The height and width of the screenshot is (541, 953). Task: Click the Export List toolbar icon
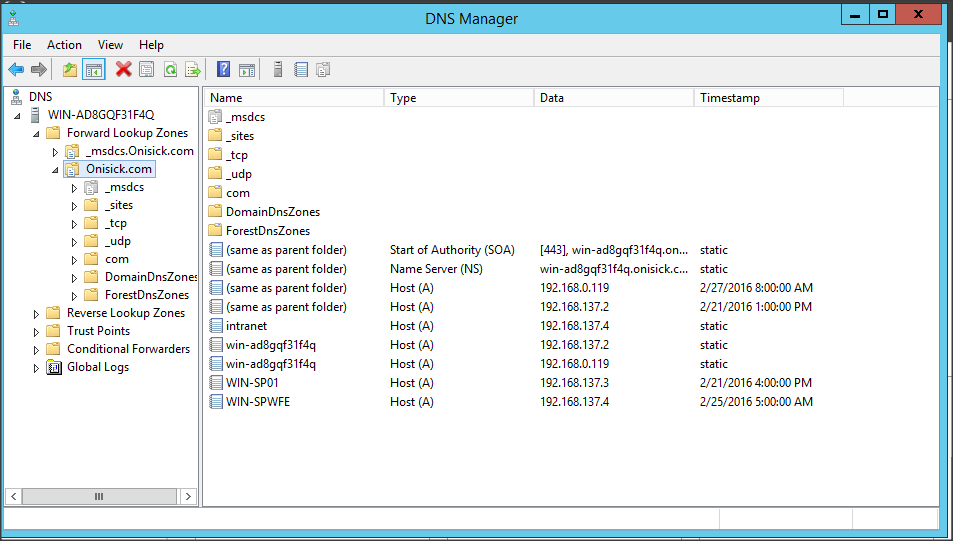click(193, 70)
